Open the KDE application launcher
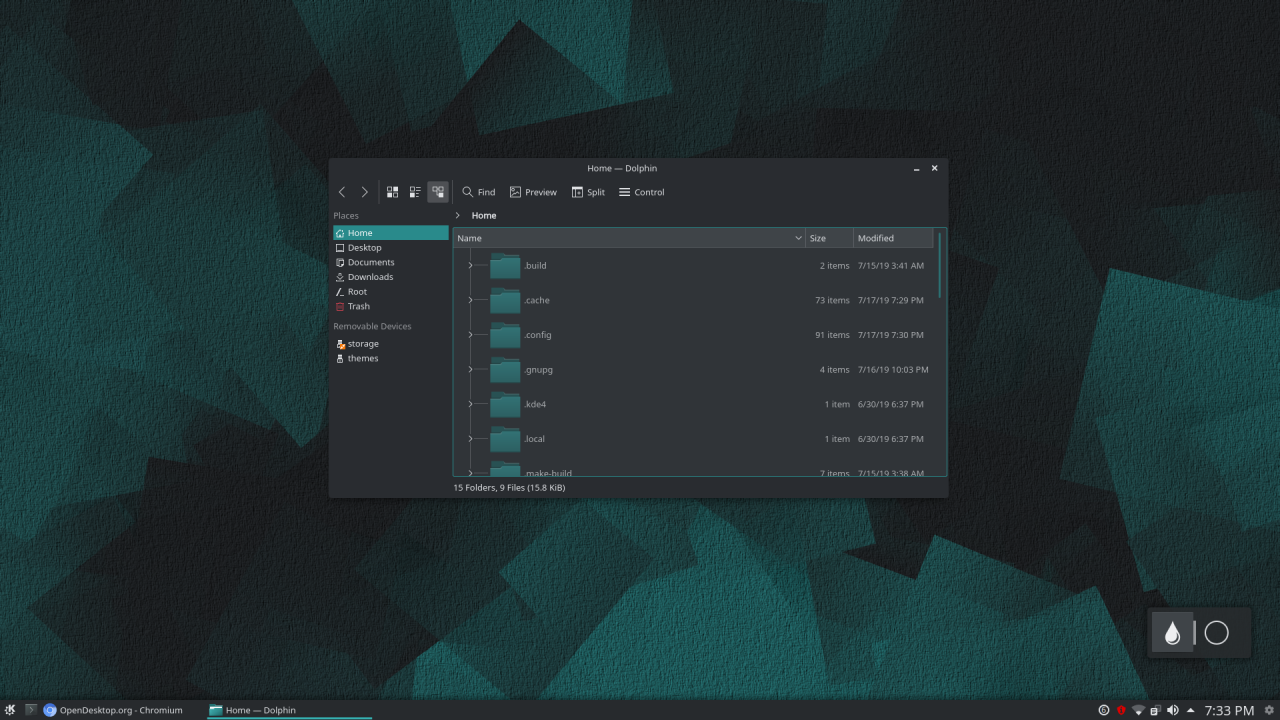Screen dimensions: 1280x720 10,710
